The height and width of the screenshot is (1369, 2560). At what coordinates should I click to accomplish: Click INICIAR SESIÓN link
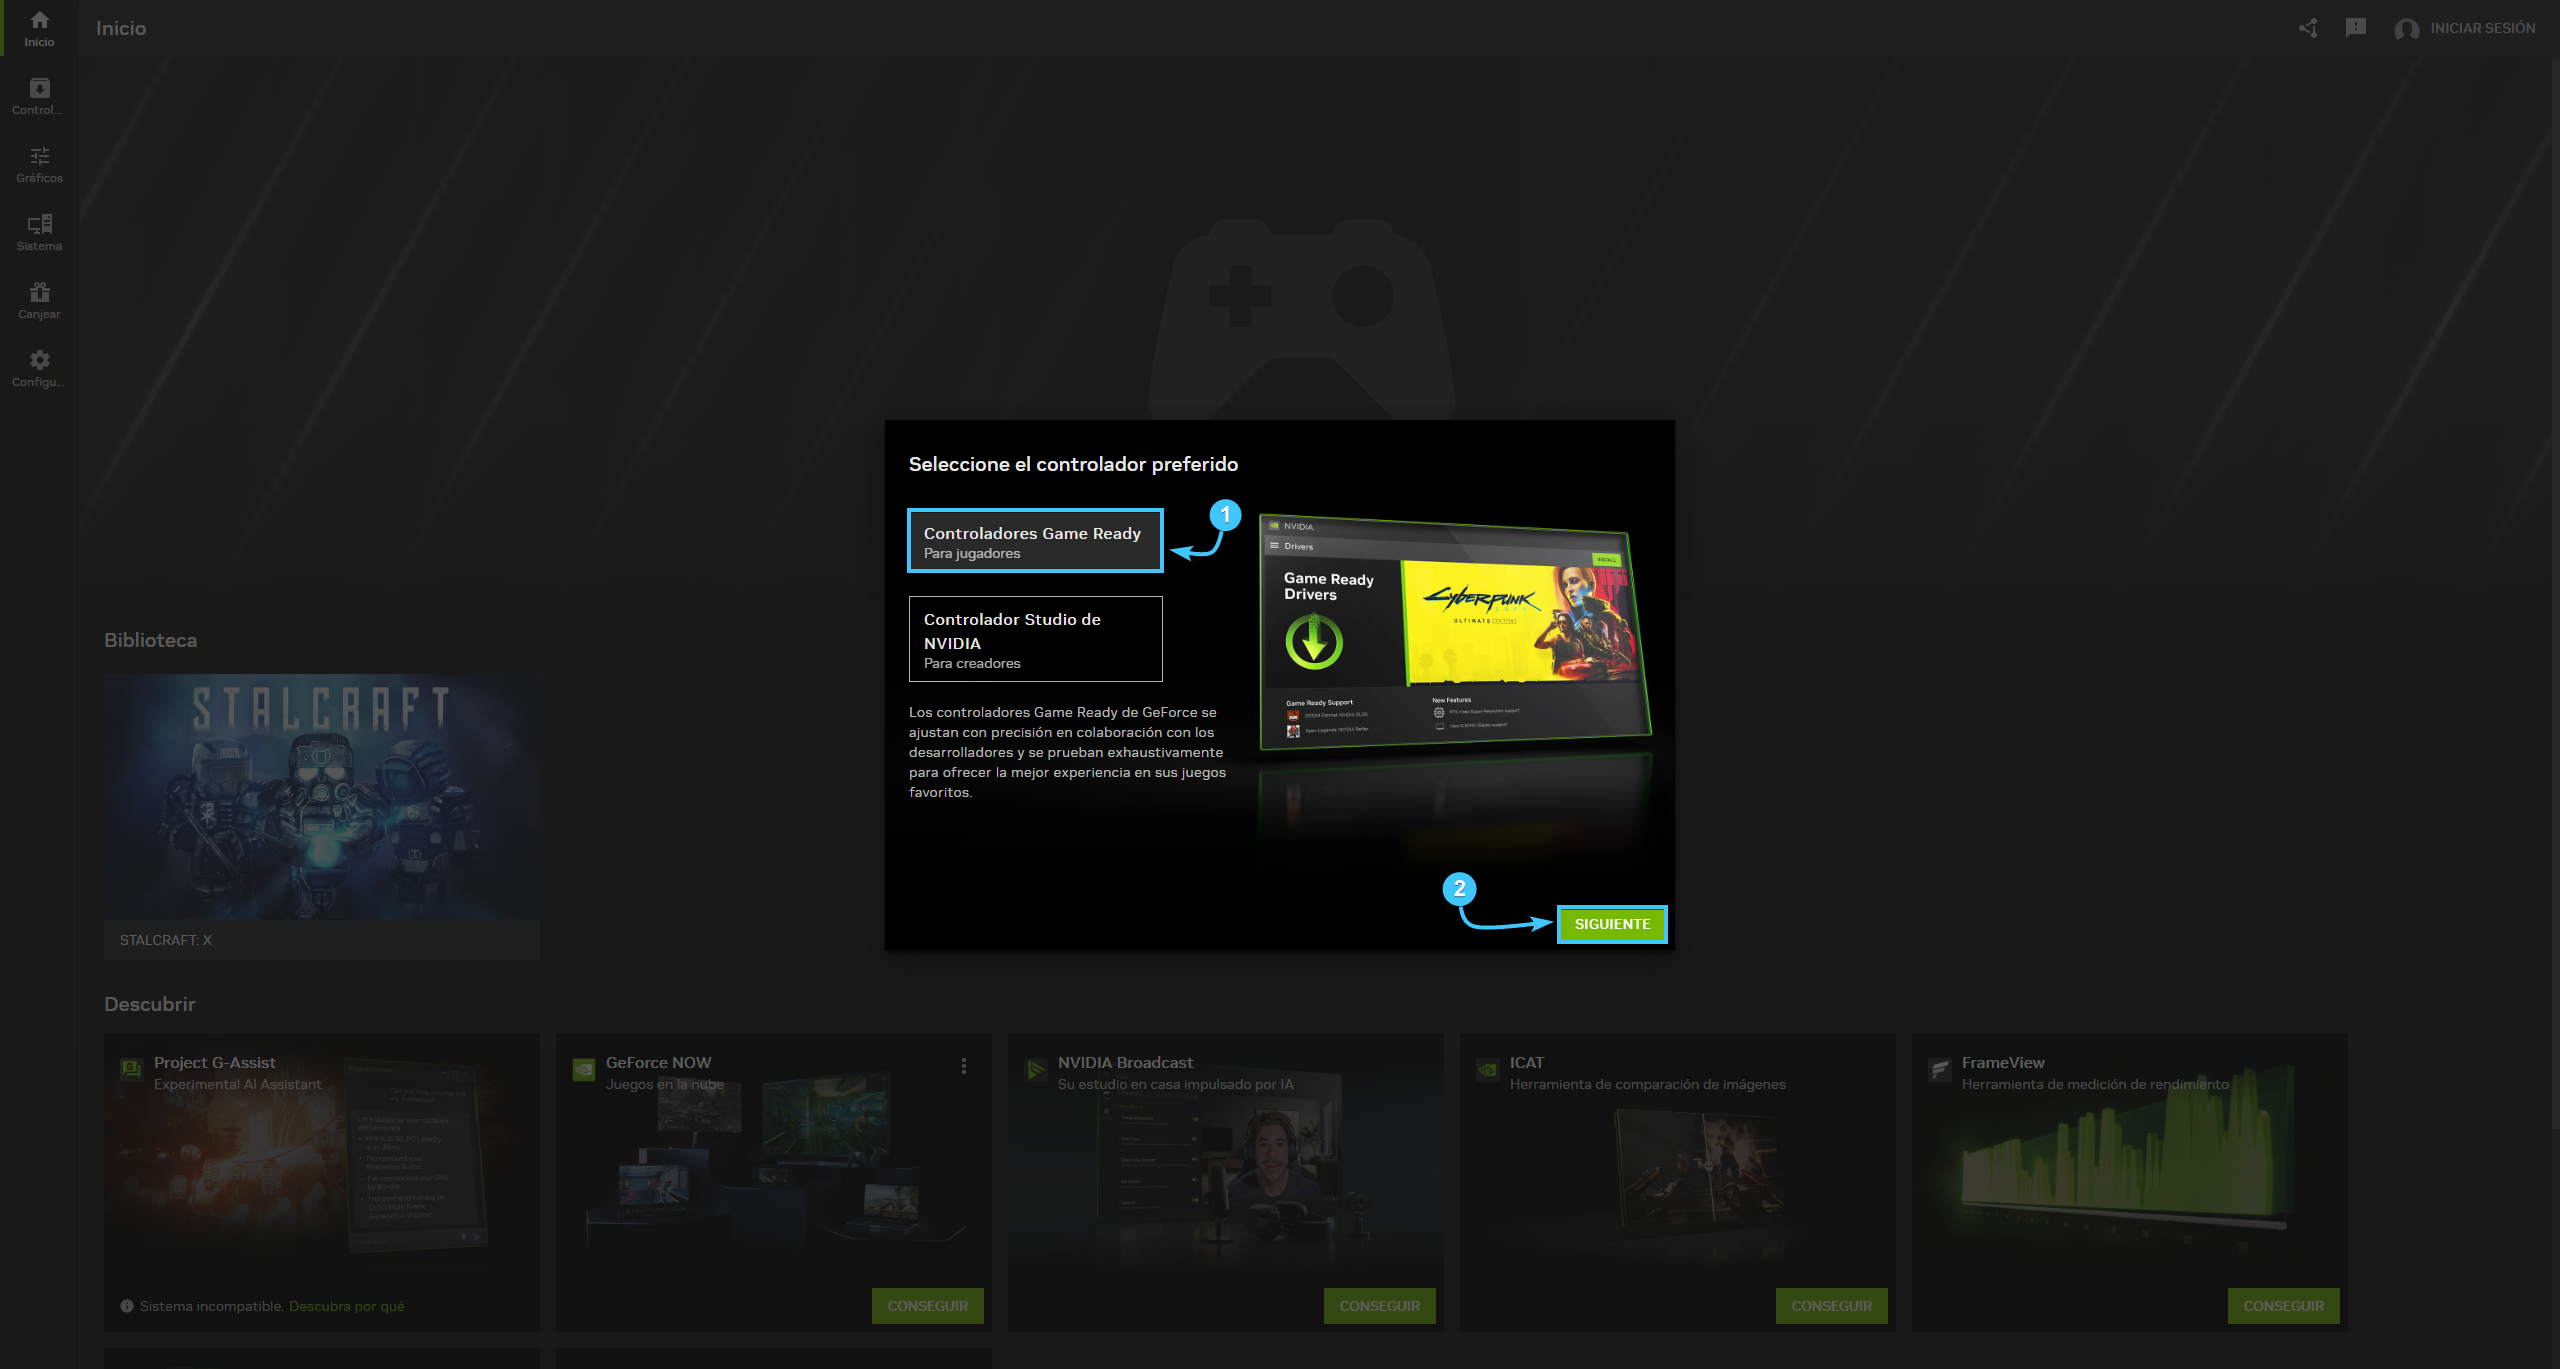[x=2482, y=28]
